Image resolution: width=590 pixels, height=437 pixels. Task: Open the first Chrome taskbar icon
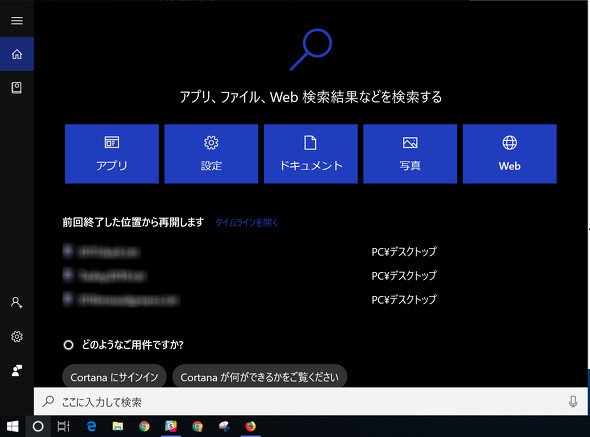[x=144, y=426]
